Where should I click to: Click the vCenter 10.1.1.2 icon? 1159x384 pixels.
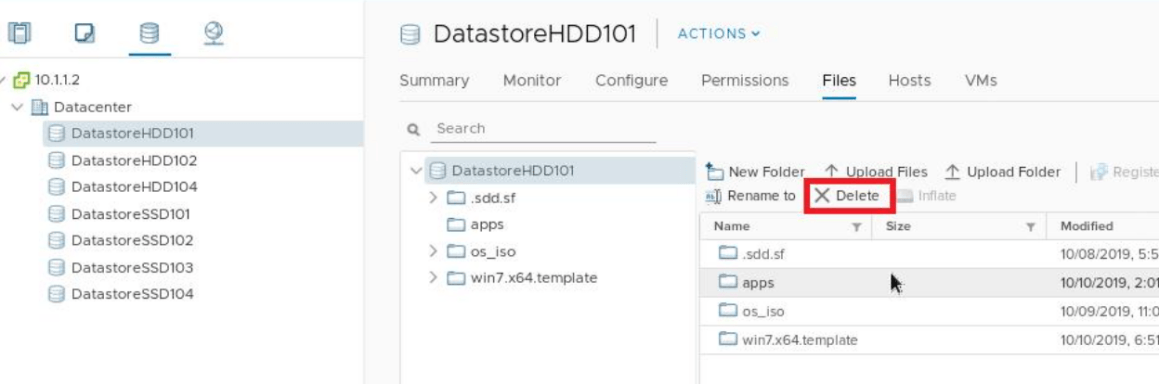pyautogui.click(x=22, y=80)
